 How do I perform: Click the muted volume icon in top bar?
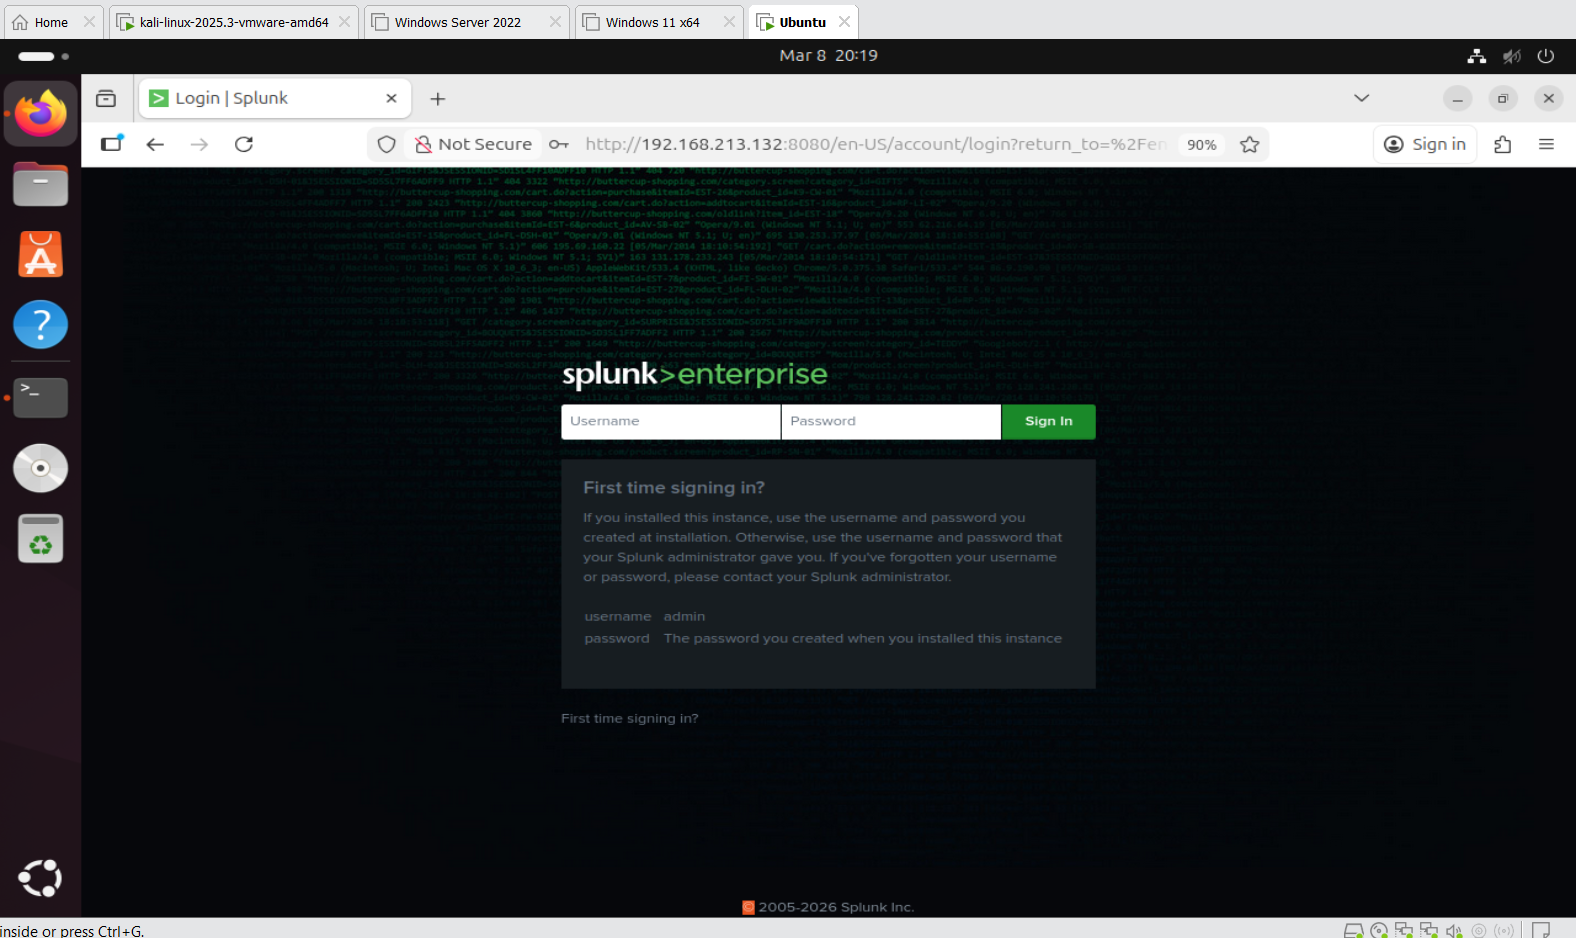tap(1512, 56)
